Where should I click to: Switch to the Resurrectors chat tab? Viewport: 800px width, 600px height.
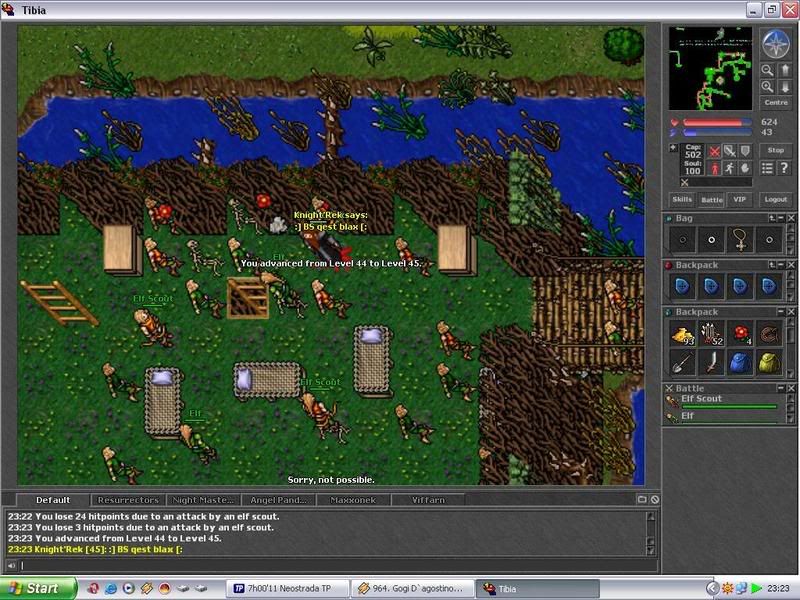pyautogui.click(x=128, y=500)
